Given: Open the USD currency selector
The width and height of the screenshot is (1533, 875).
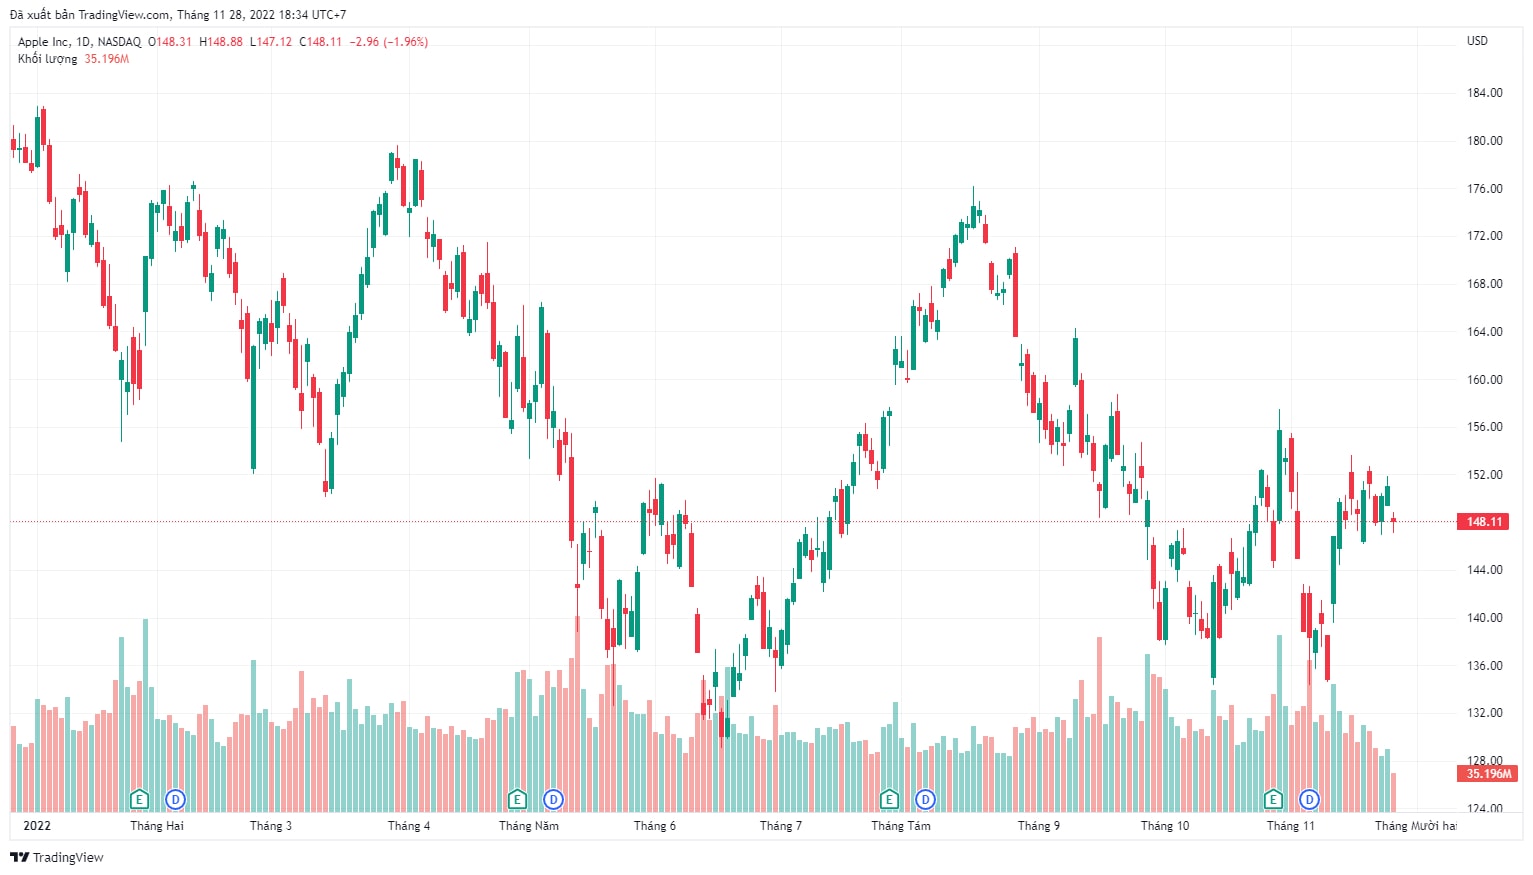Looking at the screenshot, I should click(x=1477, y=41).
